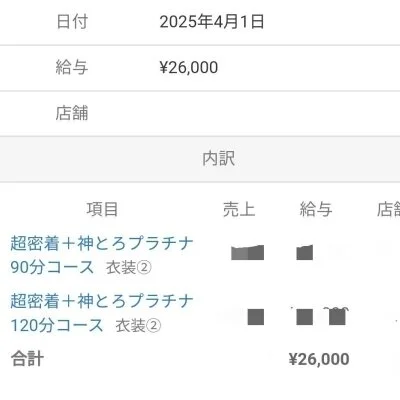Select the 衣装② tag beside 90分コース
This screenshot has height=400, width=400.
pos(129,268)
